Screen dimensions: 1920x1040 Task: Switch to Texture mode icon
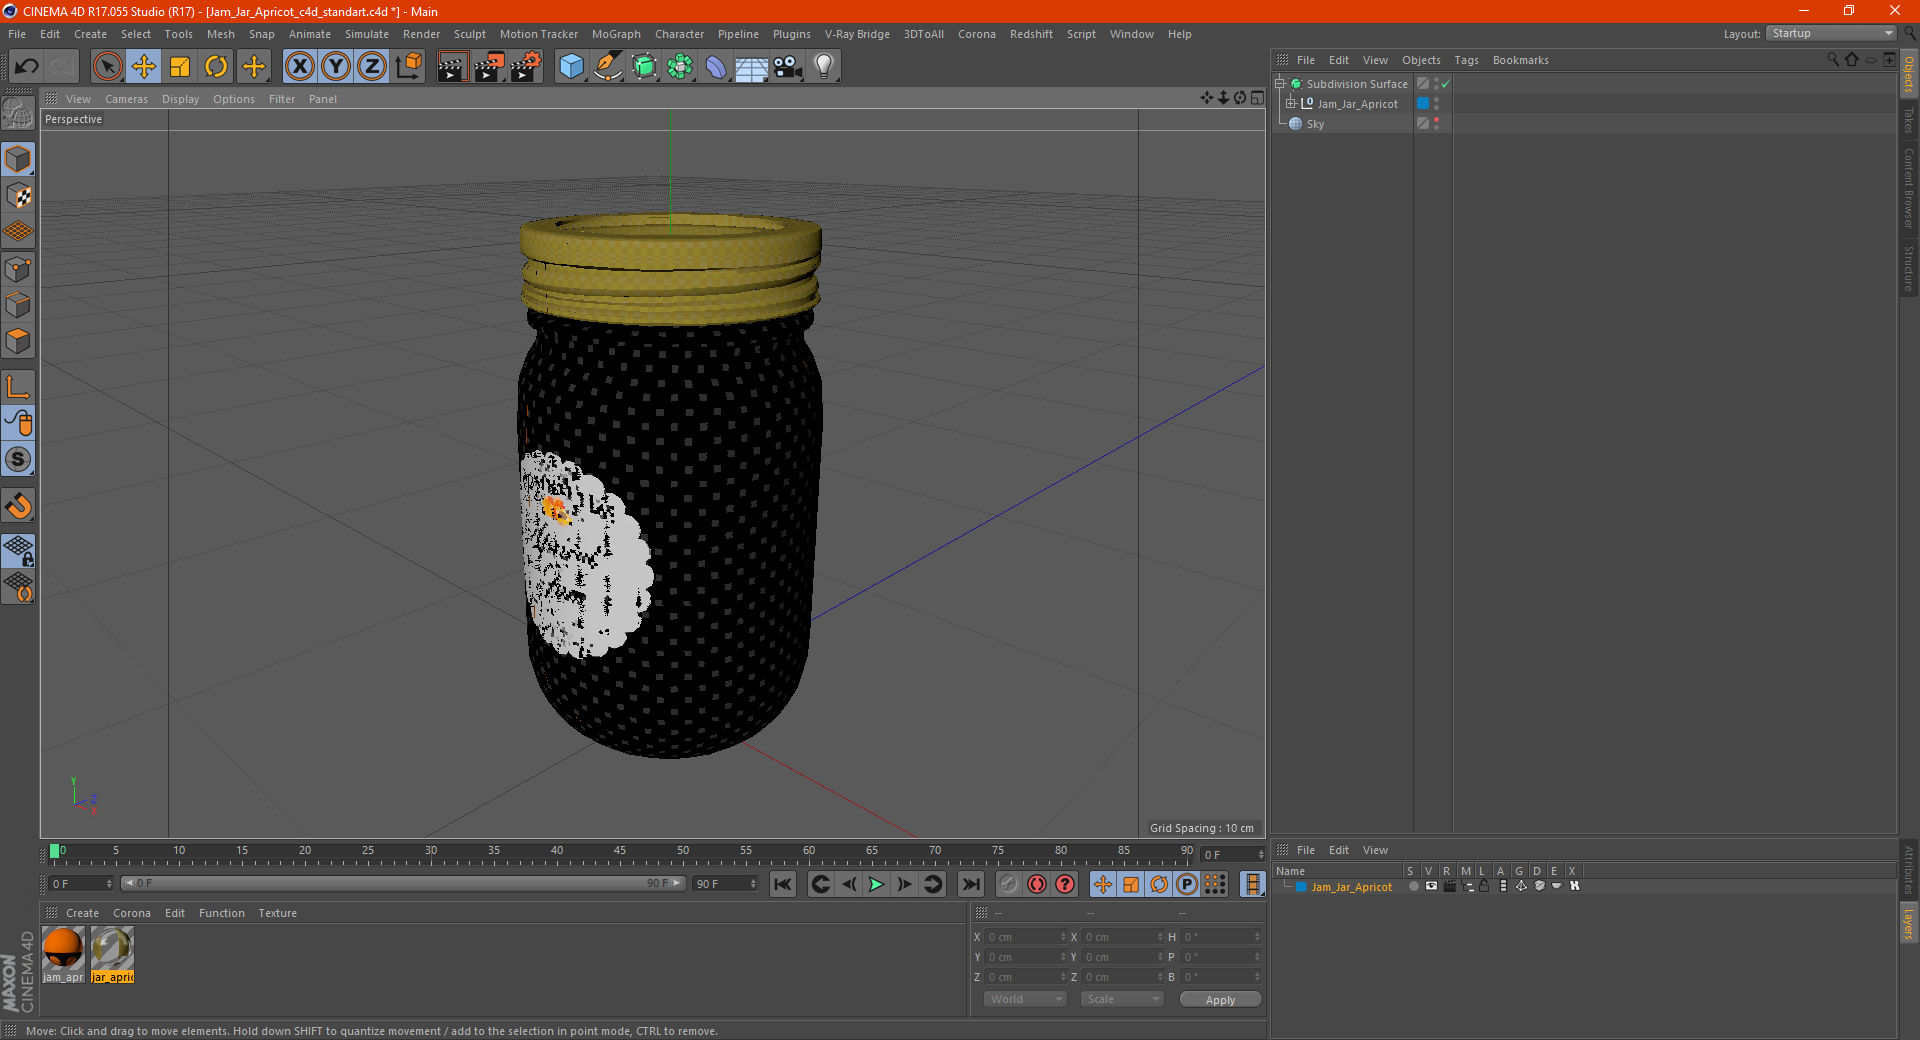pos(18,196)
